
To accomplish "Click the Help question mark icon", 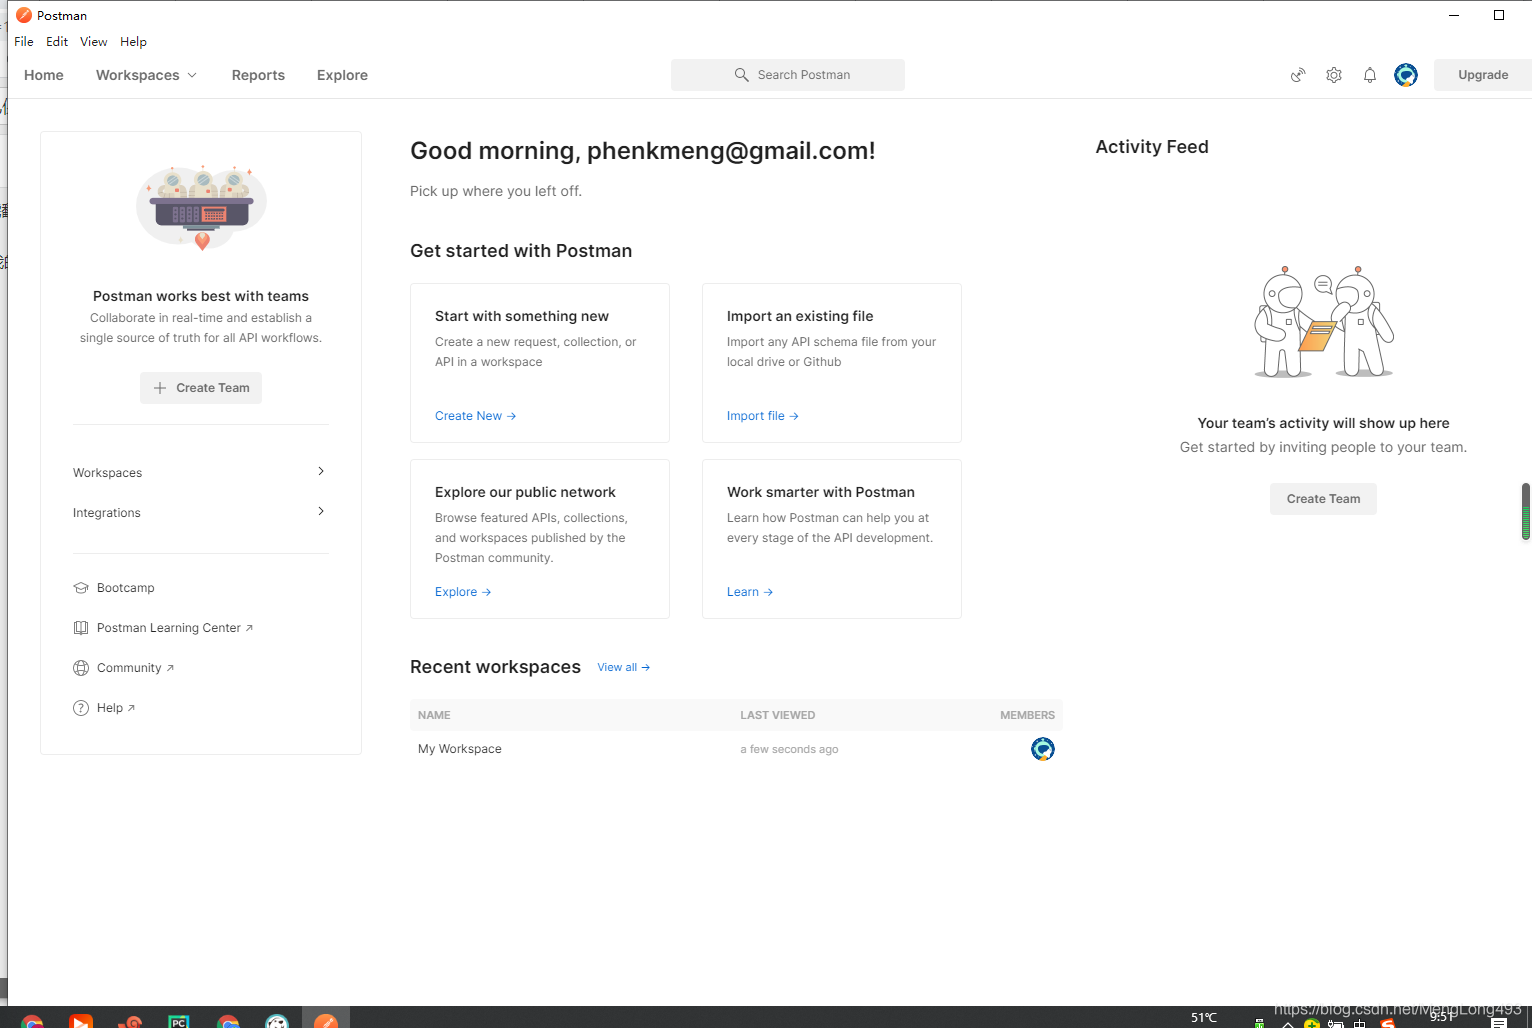I will (x=81, y=708).
